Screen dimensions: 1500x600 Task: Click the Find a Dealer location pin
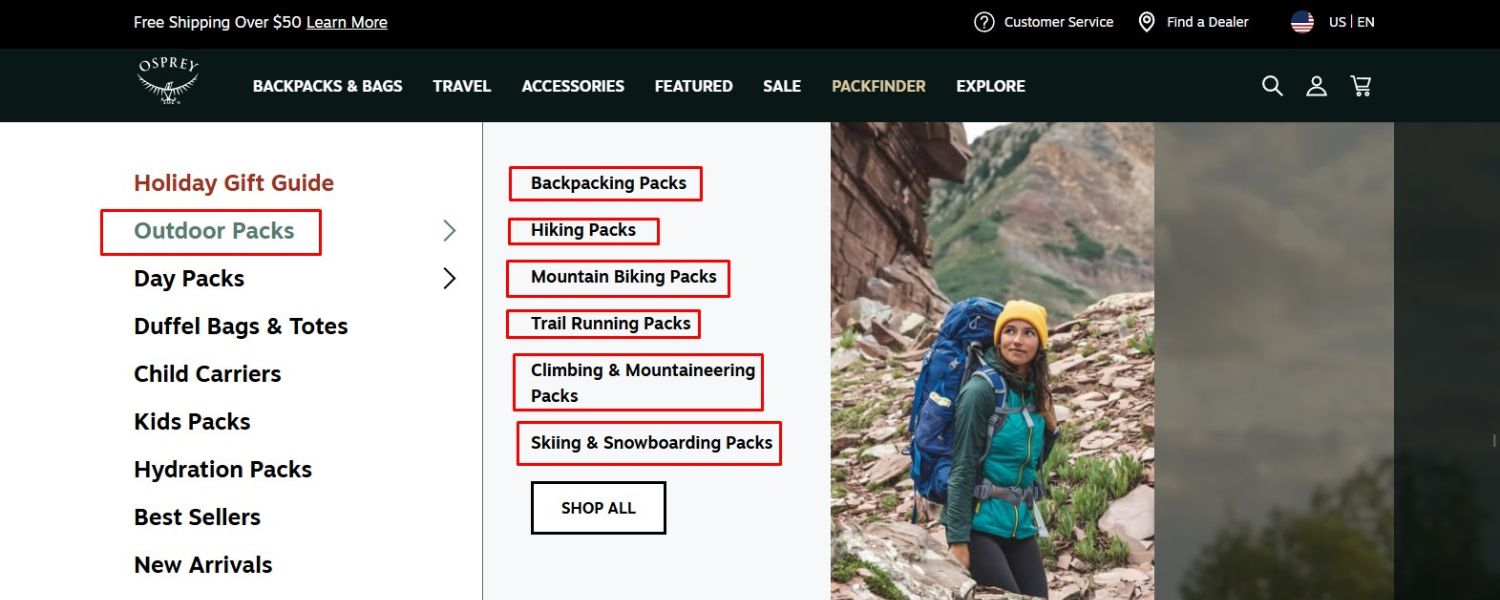point(1145,21)
